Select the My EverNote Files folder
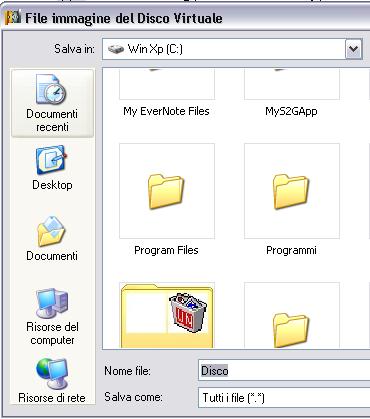Viewport: 370px width, 419px height. point(167,85)
